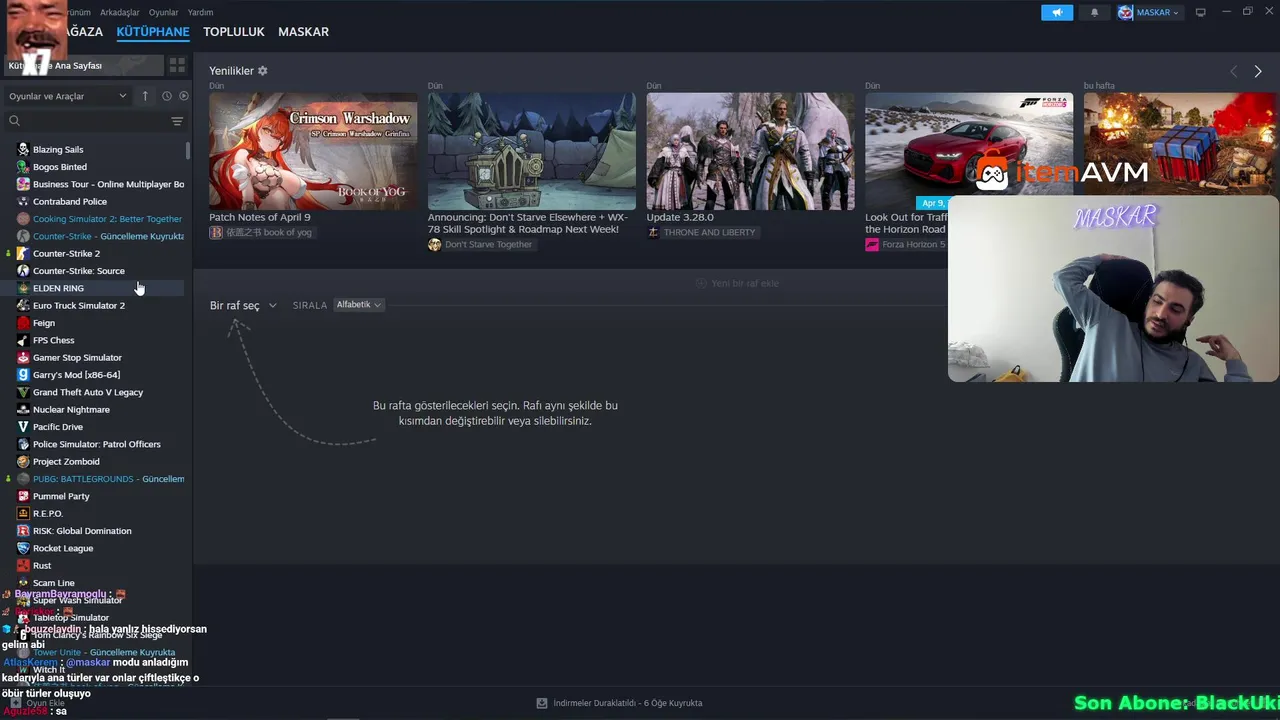Go to previous news items arrow

1233,71
